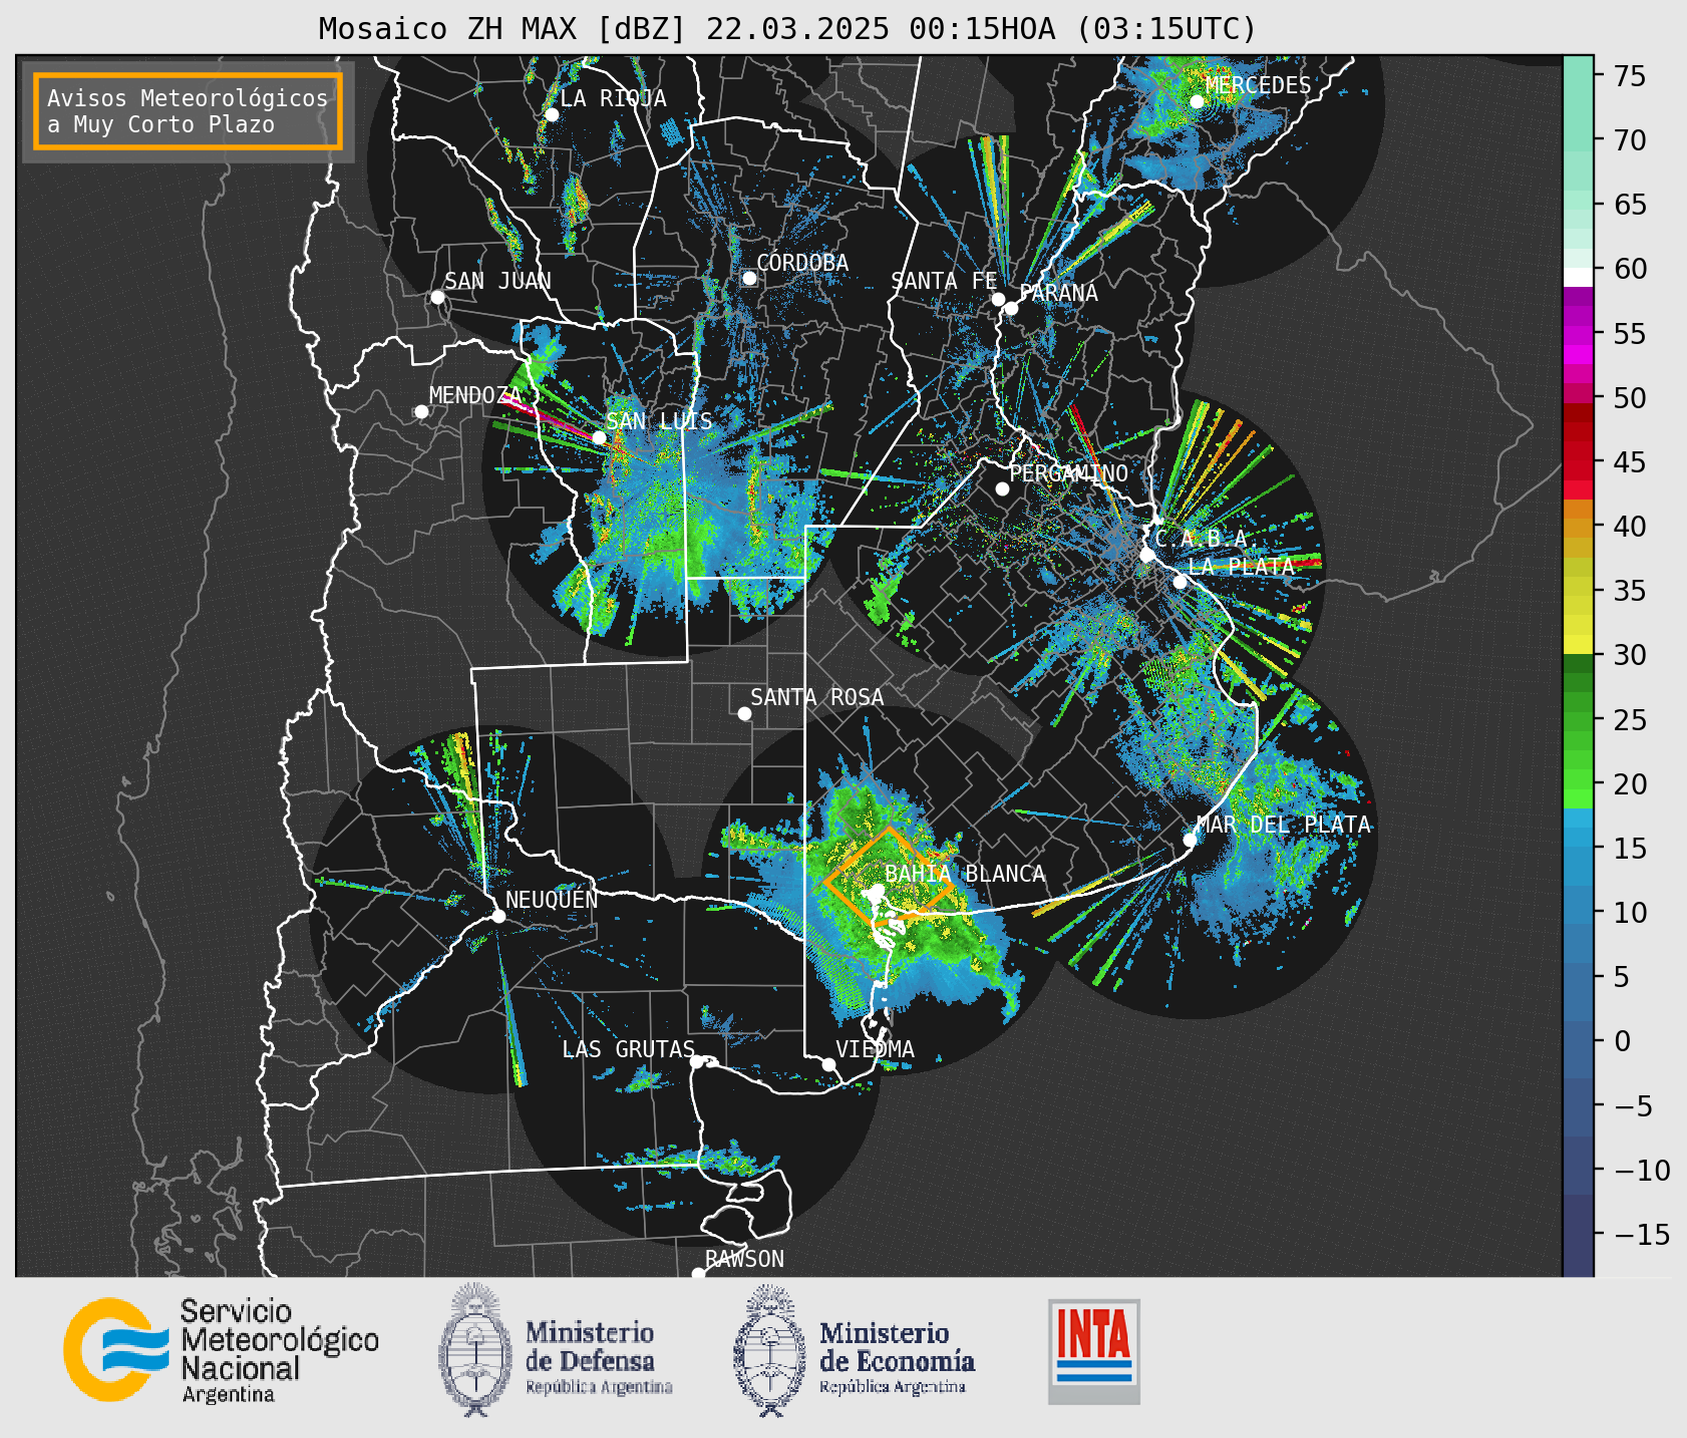Select the Santa Fe city marker

pyautogui.click(x=998, y=299)
